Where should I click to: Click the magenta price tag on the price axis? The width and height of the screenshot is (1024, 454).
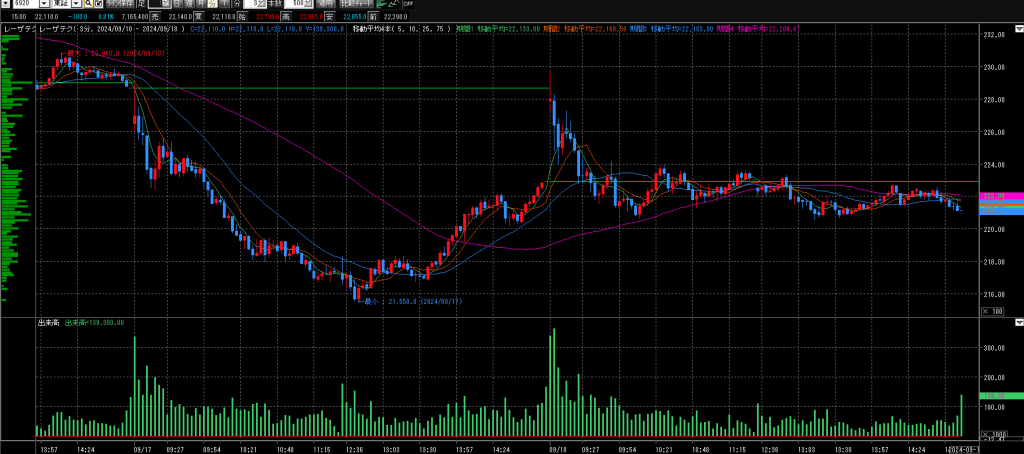pos(993,196)
